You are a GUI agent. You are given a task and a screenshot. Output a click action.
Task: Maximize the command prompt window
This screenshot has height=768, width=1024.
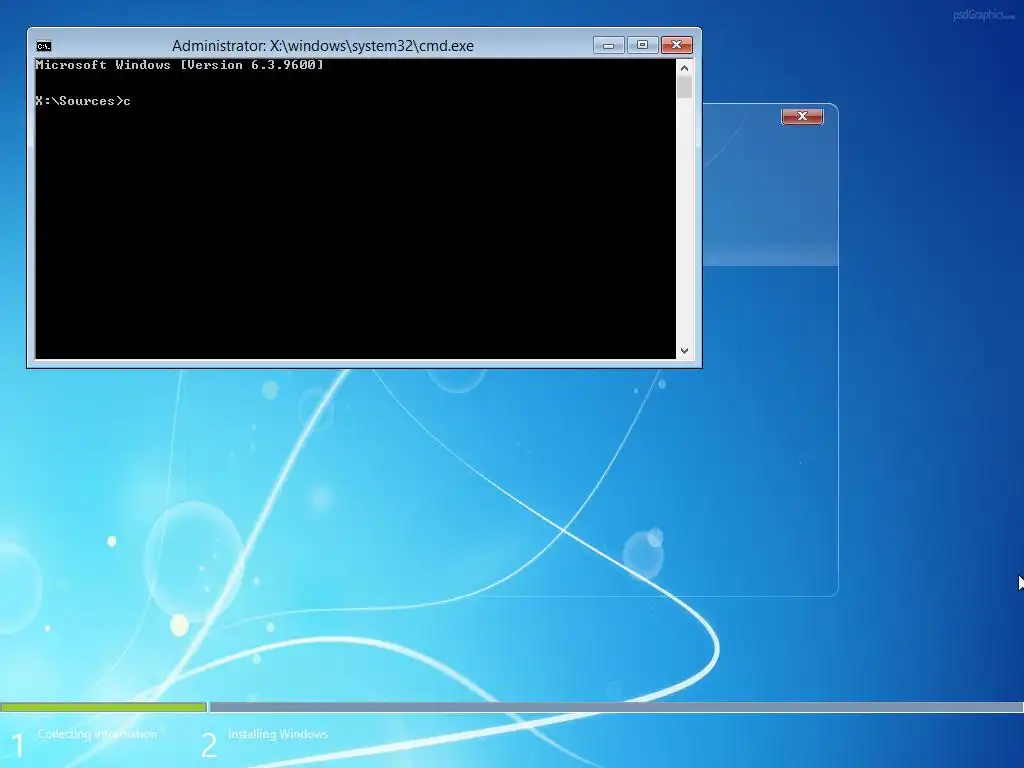coord(643,45)
